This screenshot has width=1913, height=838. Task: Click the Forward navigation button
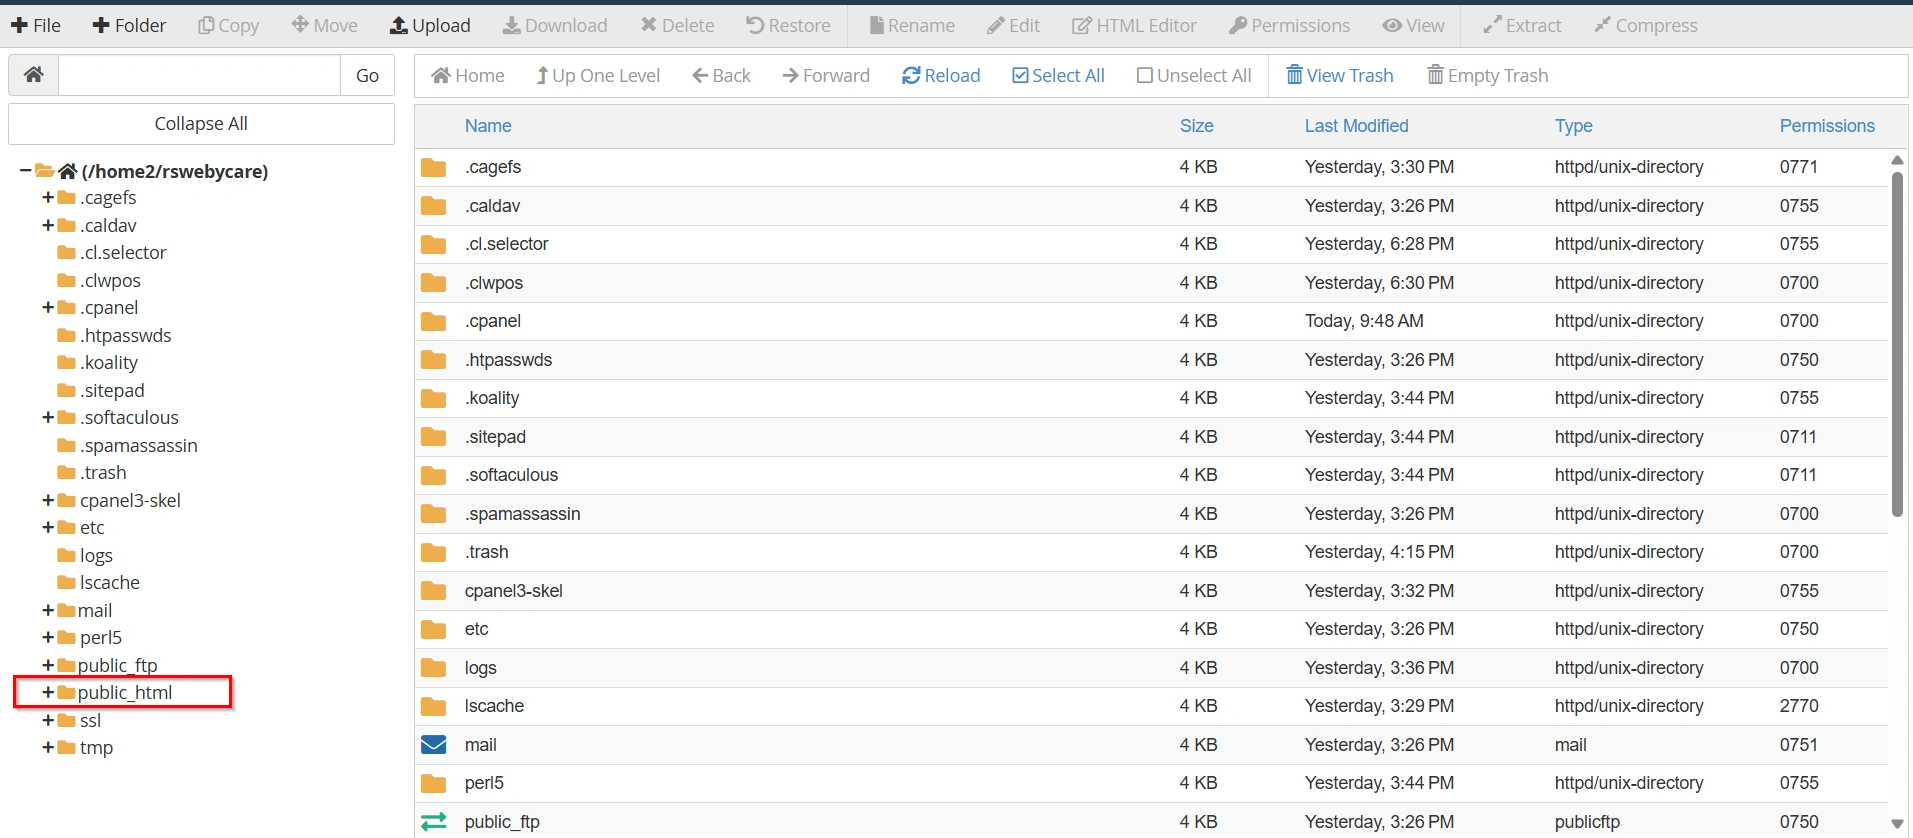click(x=826, y=75)
